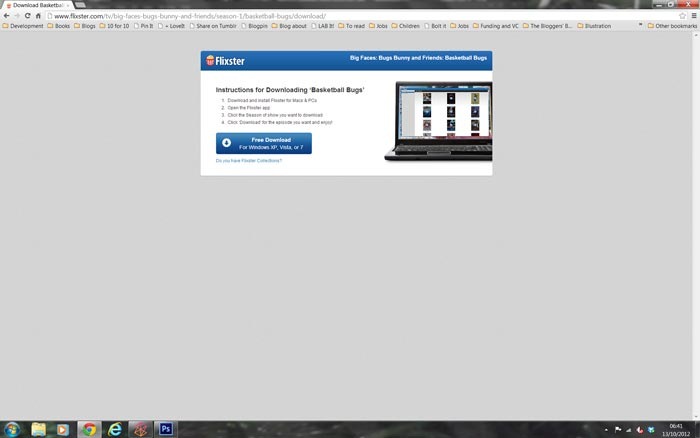Click the instruction 'Open the Flixster app'
Screen dimensions: 700x438
[x=249, y=108]
